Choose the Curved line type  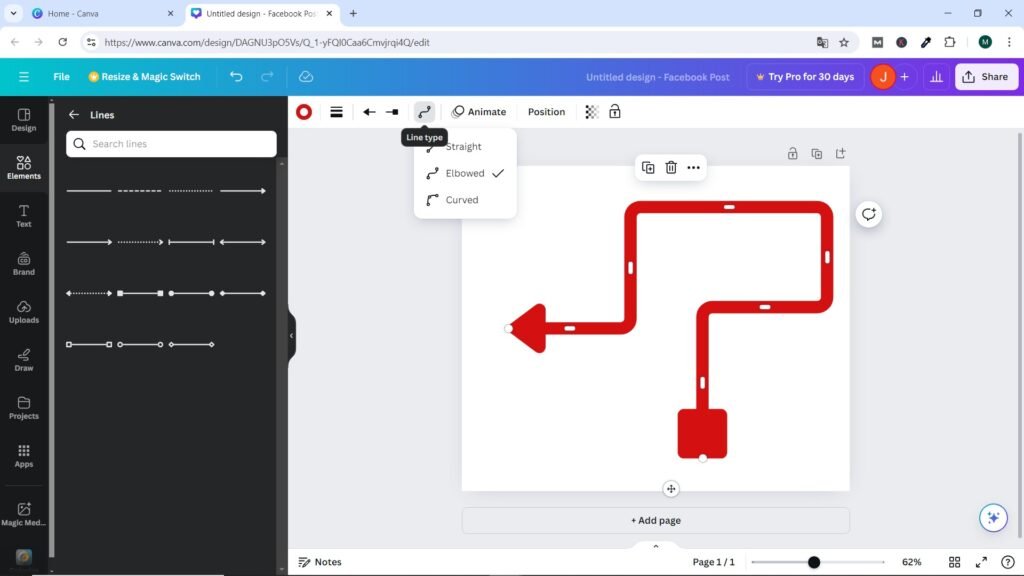(462, 200)
